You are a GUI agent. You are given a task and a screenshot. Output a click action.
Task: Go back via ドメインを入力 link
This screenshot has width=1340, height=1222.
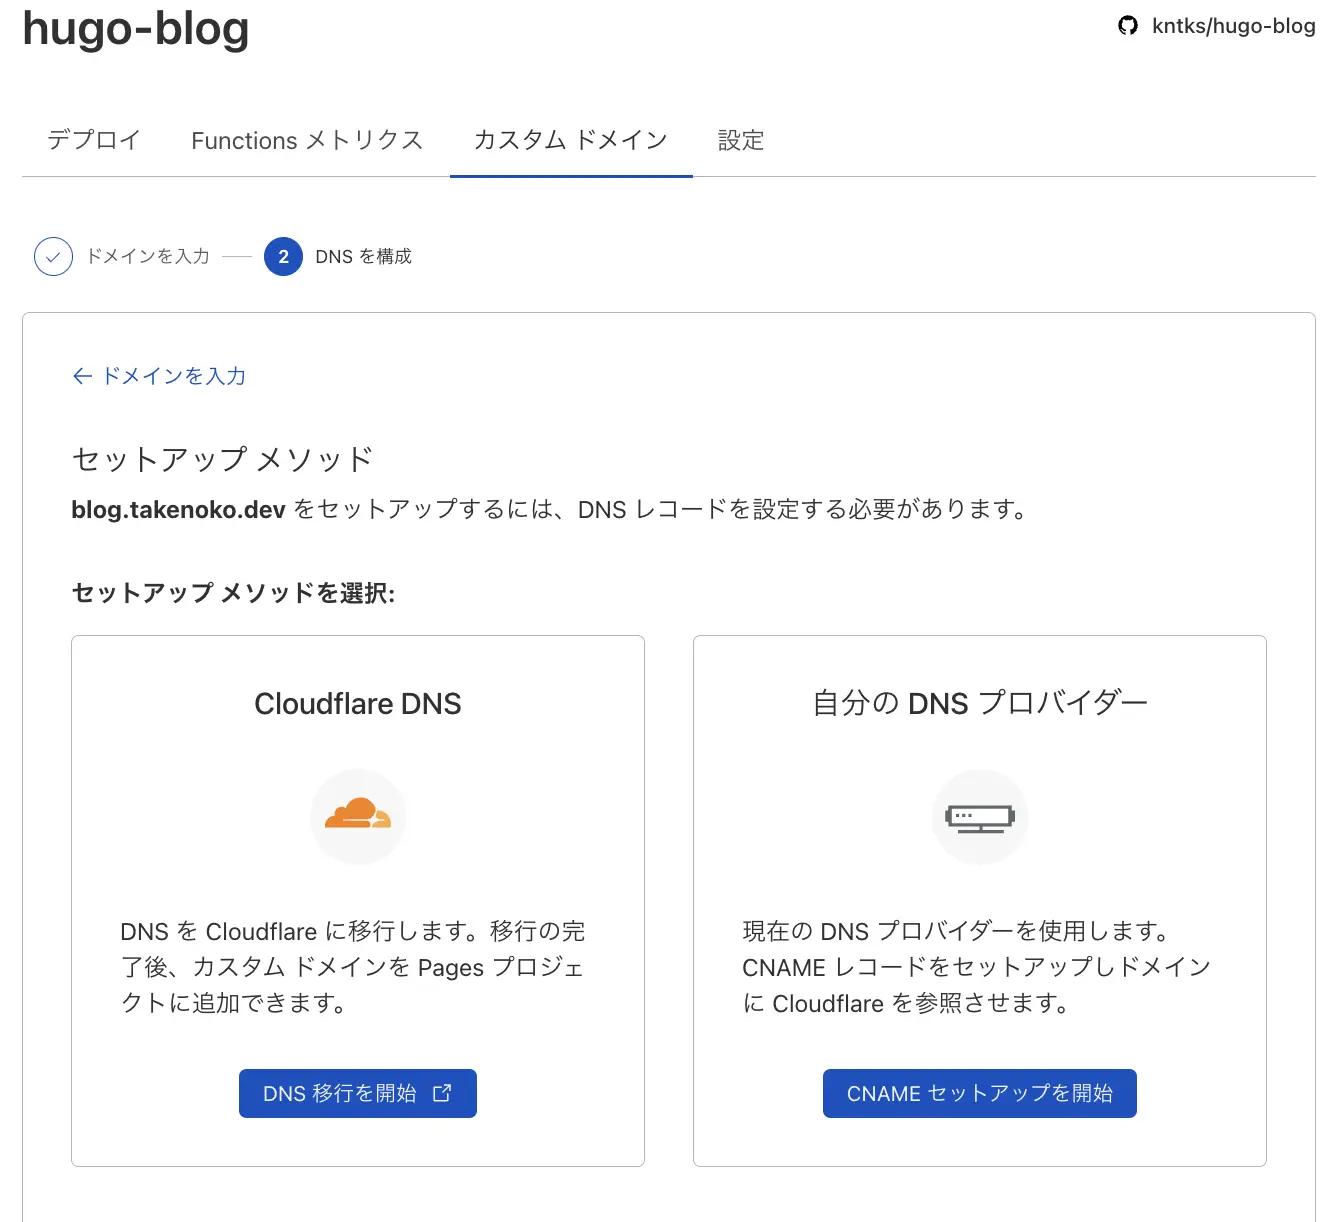[x=174, y=376]
